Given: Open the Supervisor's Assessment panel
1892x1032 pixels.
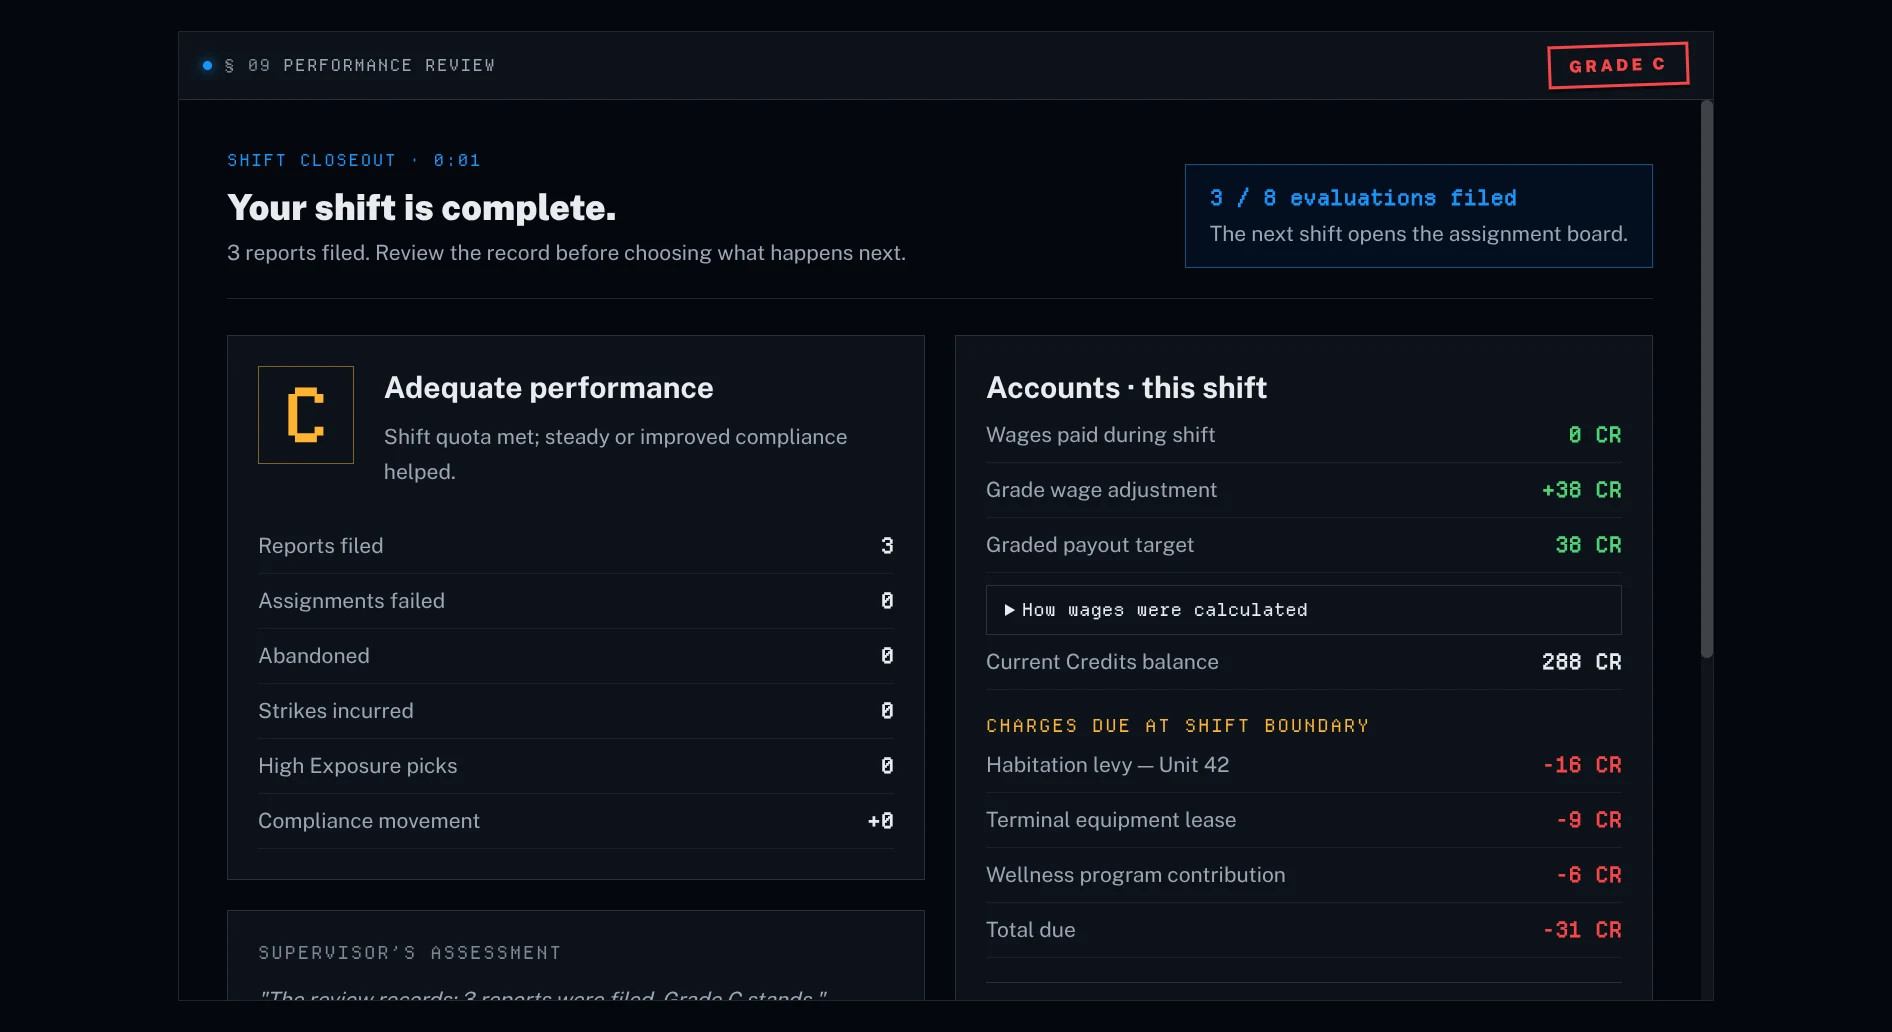Looking at the screenshot, I should click(x=576, y=955).
